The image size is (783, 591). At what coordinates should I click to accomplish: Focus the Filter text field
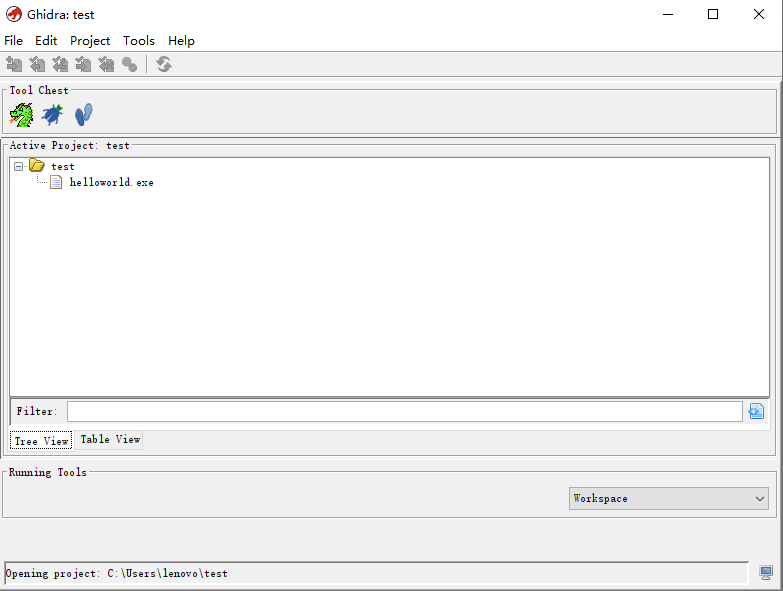point(404,411)
